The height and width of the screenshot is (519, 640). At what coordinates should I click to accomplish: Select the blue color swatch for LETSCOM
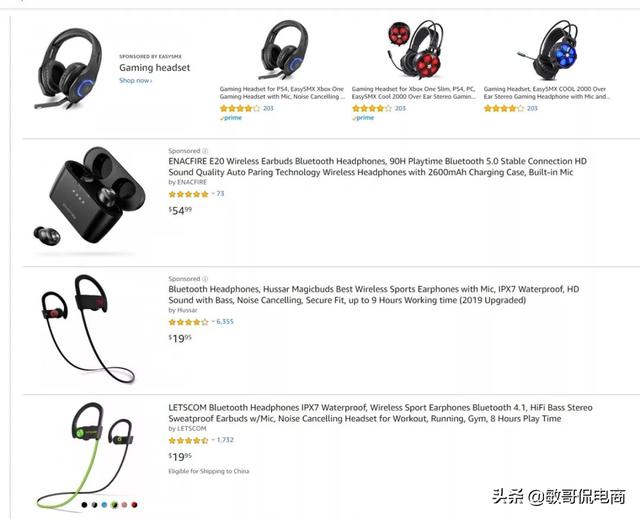pos(104,505)
